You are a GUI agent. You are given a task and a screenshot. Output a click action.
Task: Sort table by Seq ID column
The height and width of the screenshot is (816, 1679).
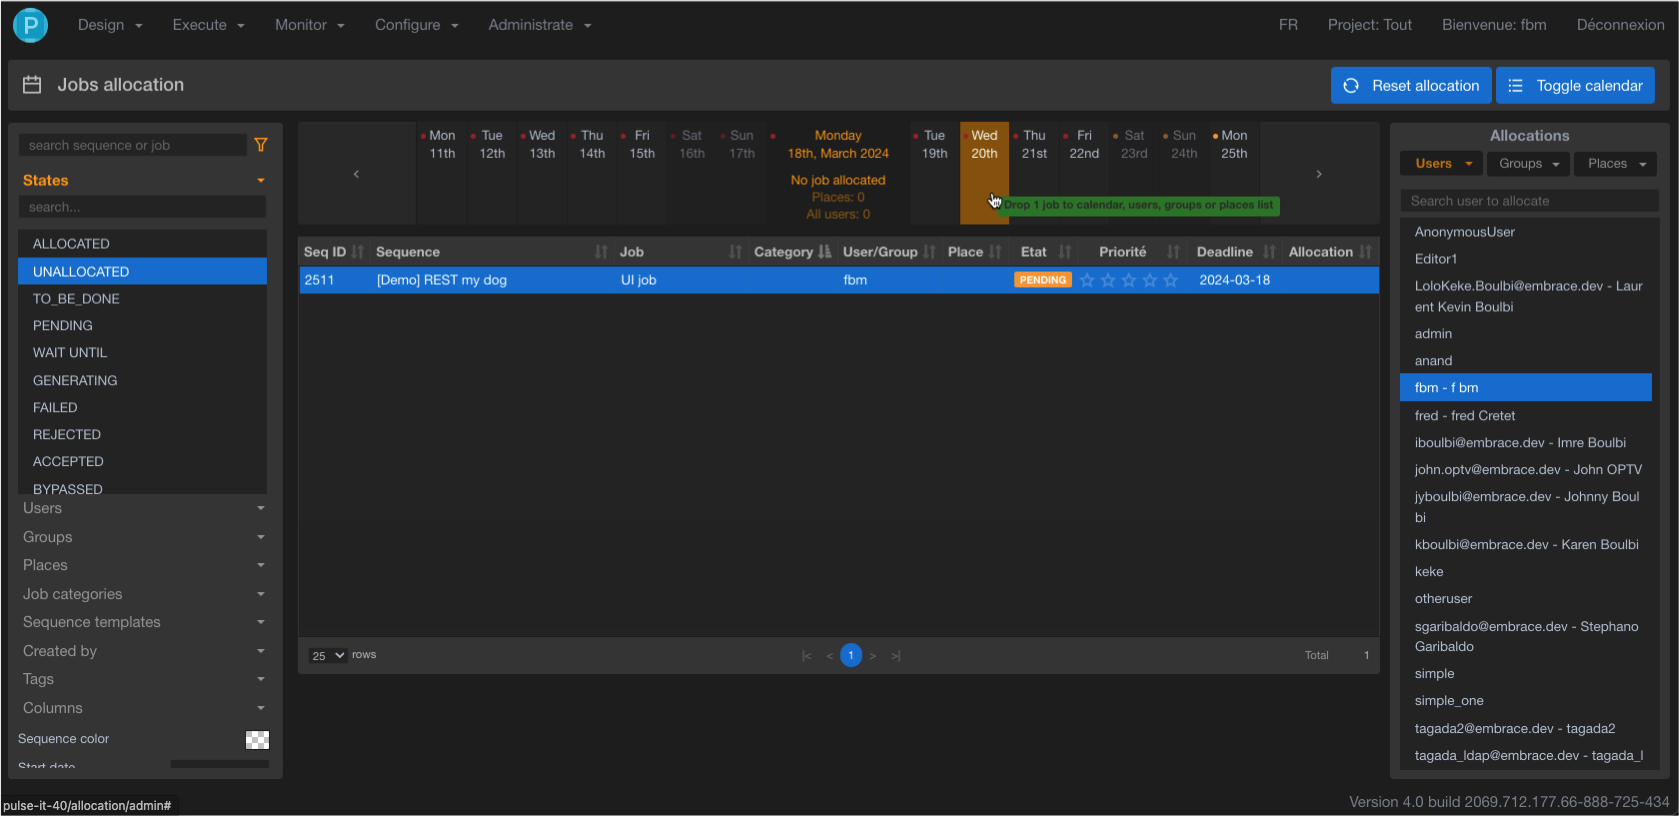tap(357, 252)
